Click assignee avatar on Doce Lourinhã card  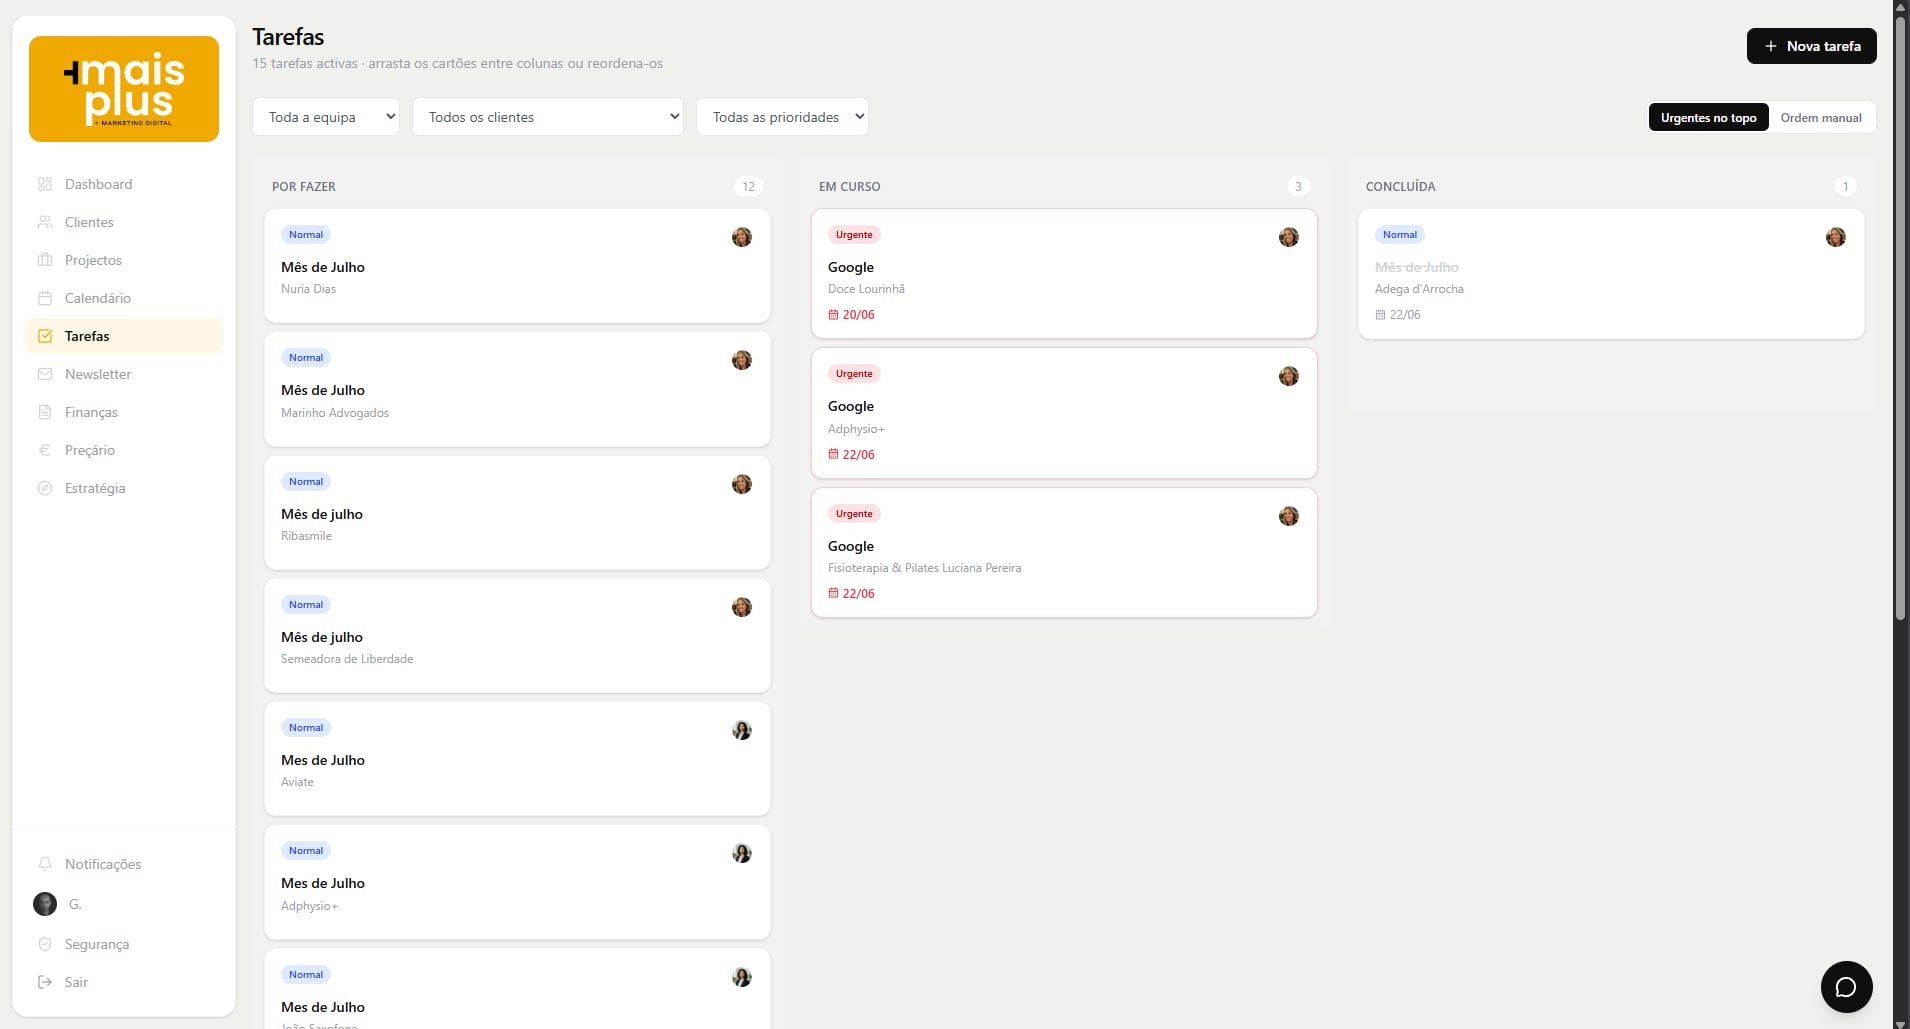point(1289,237)
